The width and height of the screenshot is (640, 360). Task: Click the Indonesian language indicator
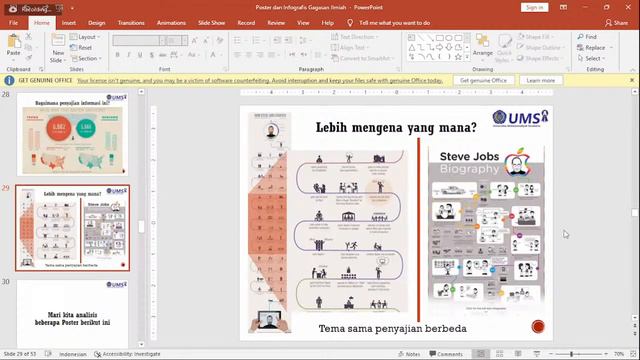(73, 354)
